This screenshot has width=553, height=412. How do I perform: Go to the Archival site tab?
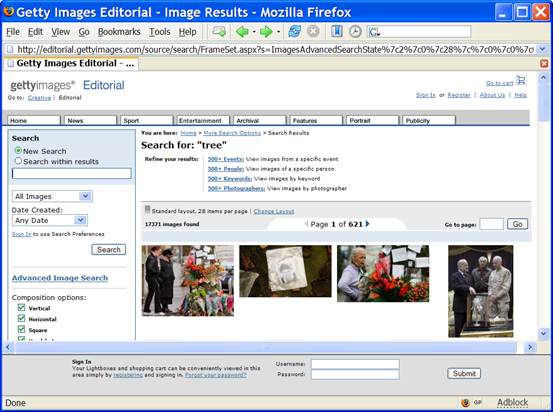[259, 120]
